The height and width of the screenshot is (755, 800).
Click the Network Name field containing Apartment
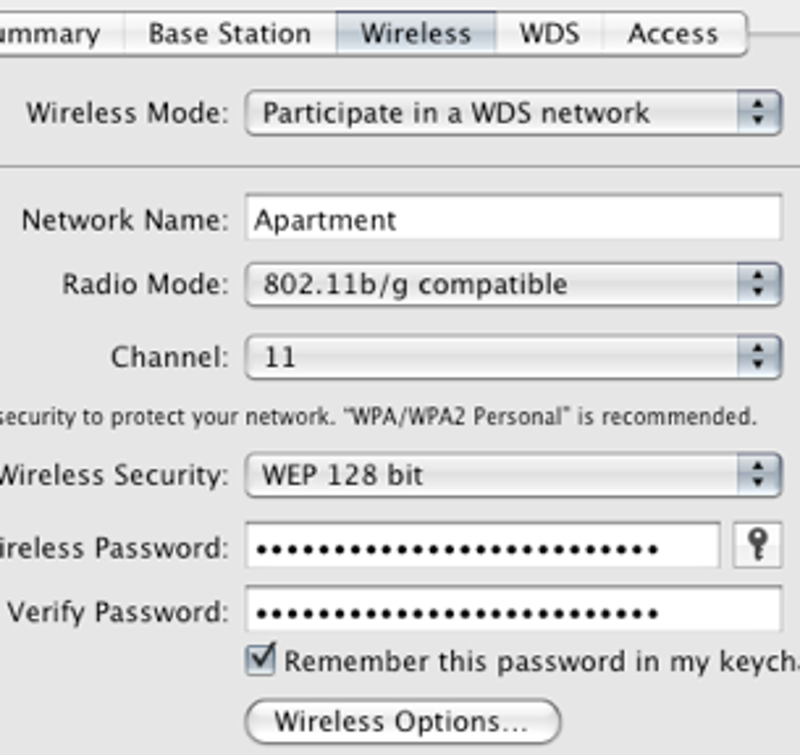pos(513,217)
